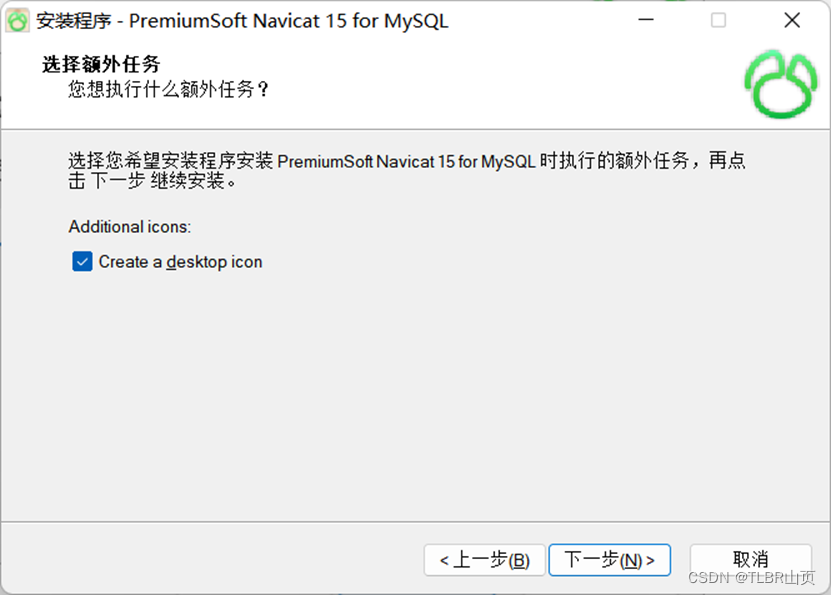Click the instruction paragraph about extra tasks
The image size is (831, 595).
[x=406, y=170]
